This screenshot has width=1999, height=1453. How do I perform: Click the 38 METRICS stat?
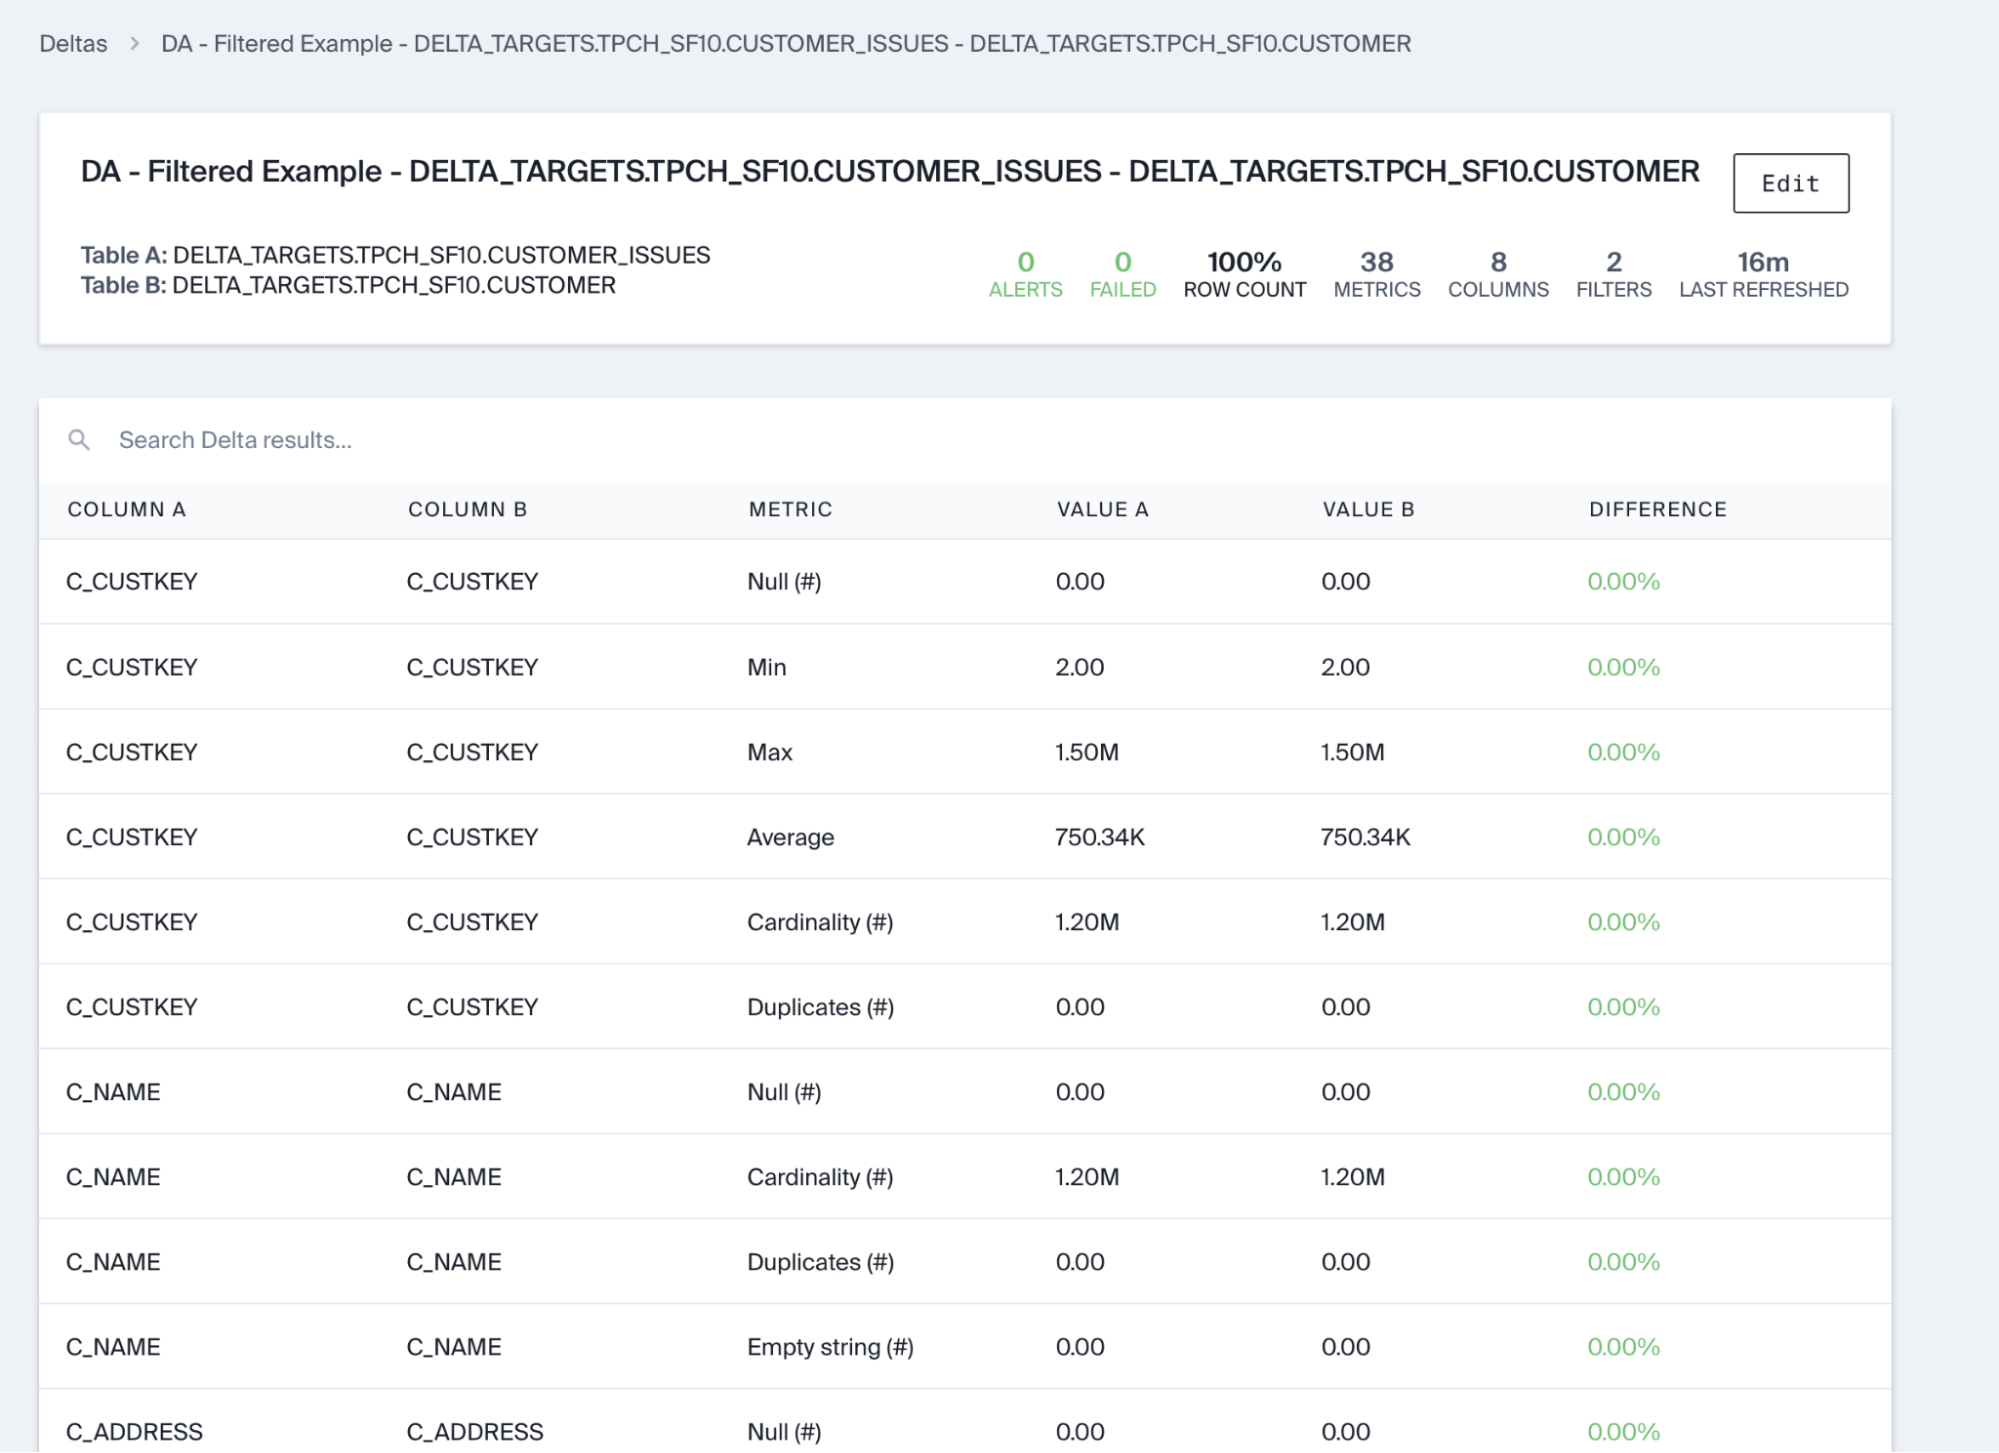coord(1376,274)
